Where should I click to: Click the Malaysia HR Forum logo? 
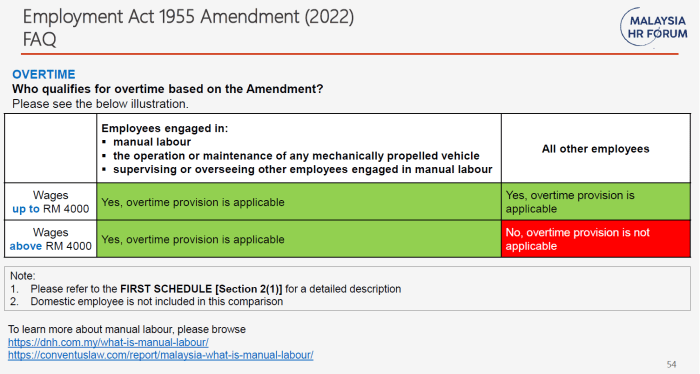654,27
